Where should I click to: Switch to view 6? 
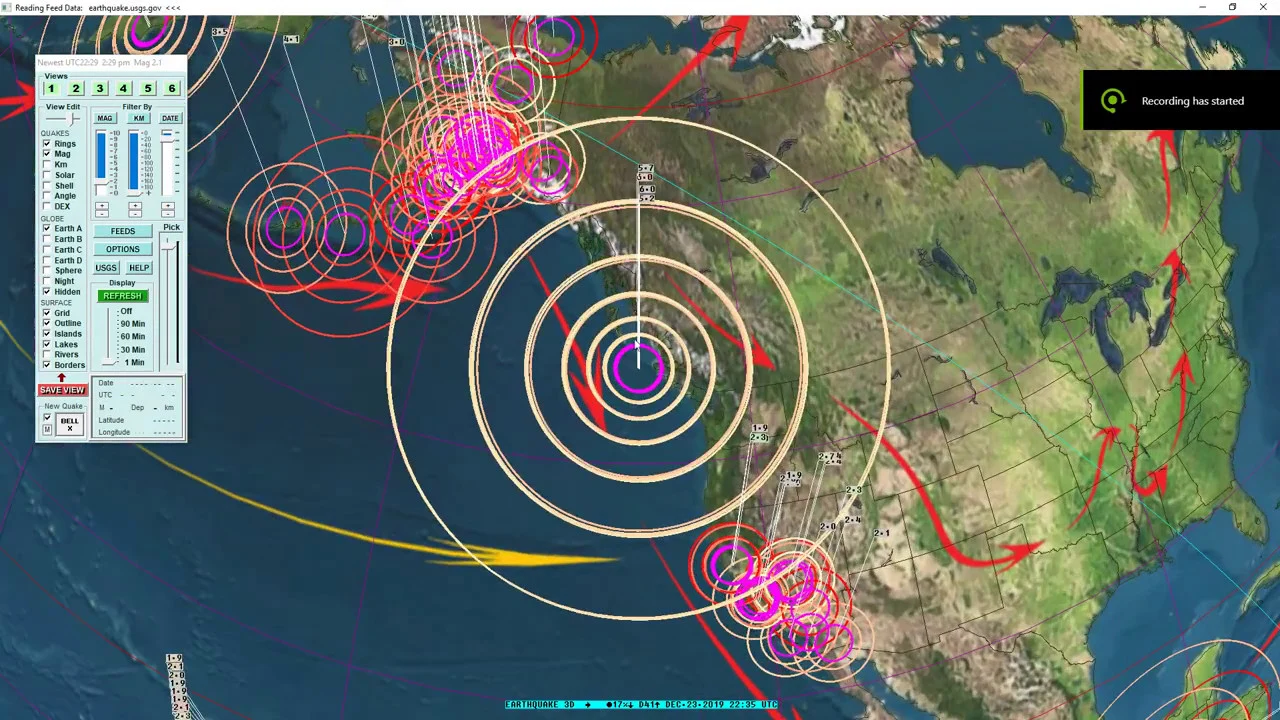tap(171, 88)
